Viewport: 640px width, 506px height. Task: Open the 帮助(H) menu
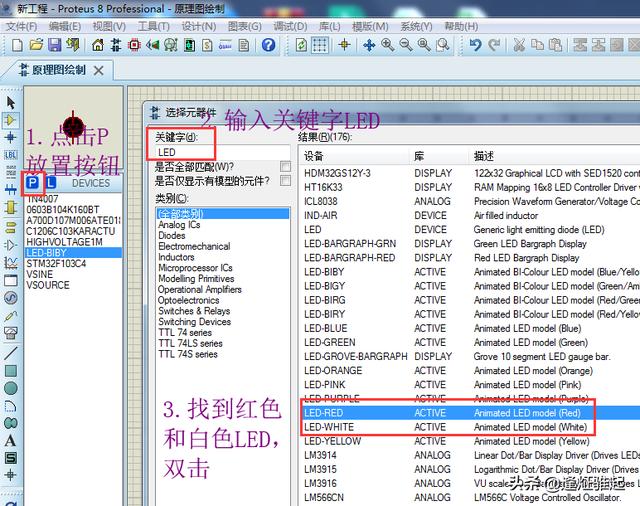[461, 27]
